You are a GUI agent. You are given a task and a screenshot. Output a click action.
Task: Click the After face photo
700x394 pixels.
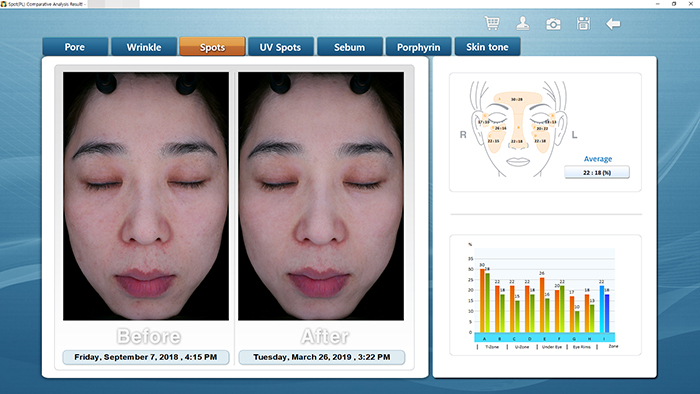(x=321, y=196)
